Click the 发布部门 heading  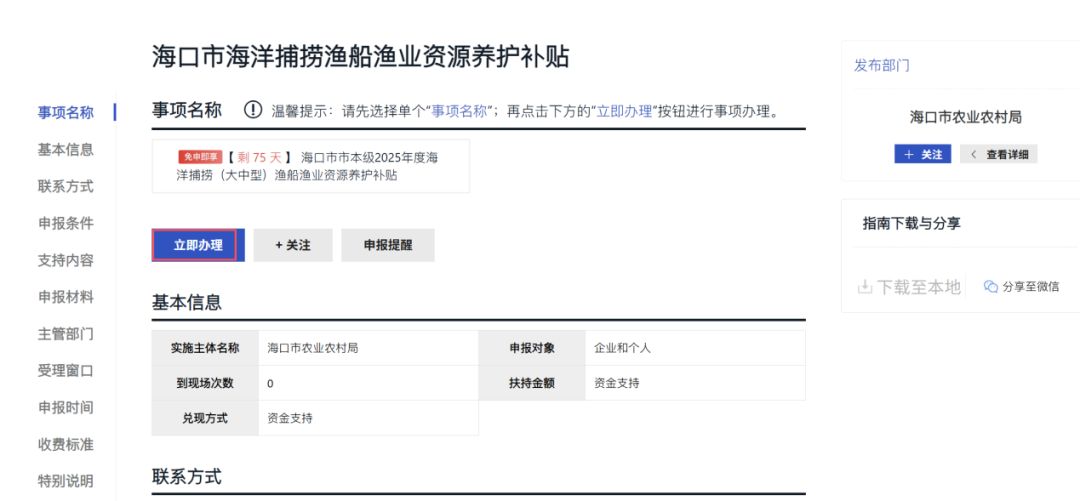click(882, 65)
